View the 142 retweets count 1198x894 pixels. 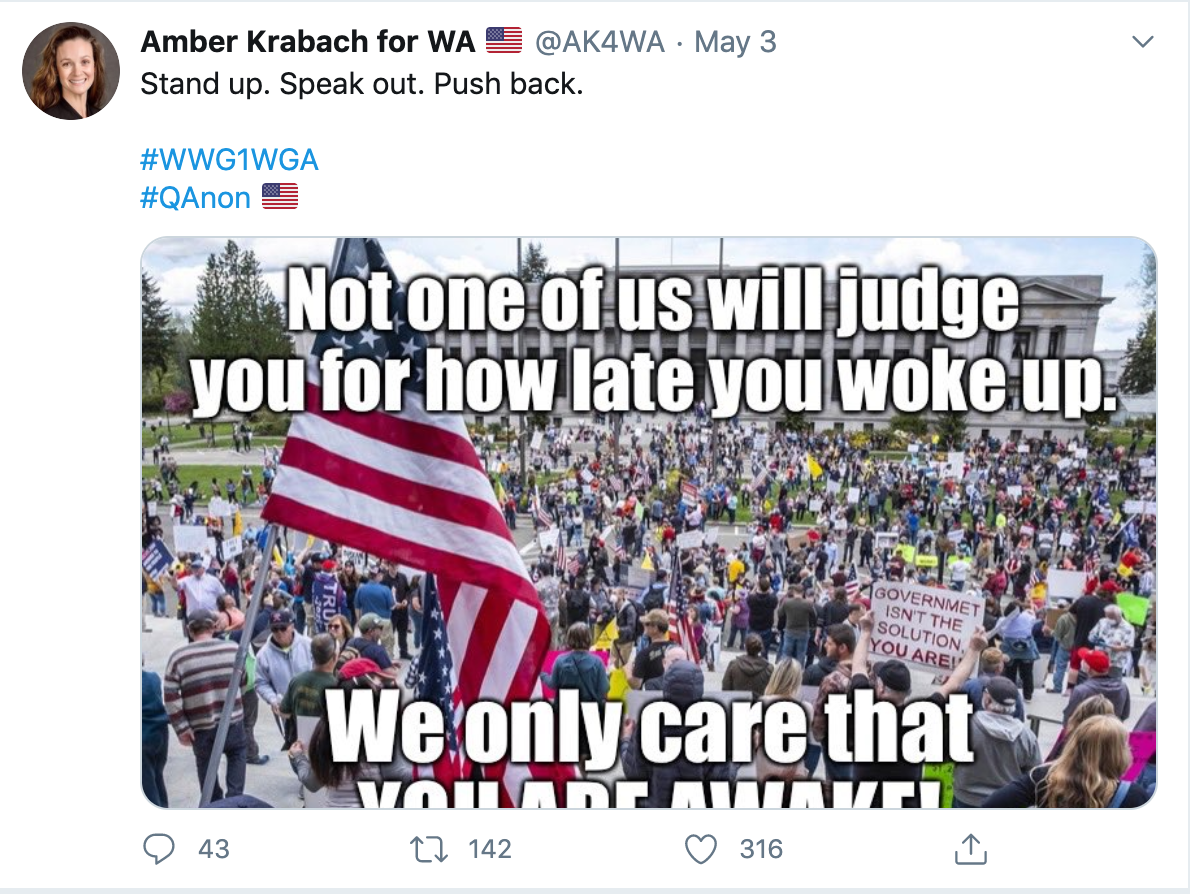click(x=490, y=849)
